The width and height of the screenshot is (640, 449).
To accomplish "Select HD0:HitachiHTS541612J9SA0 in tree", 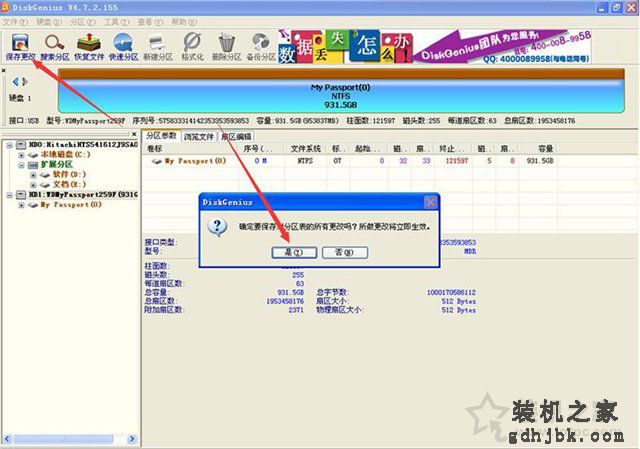I will click(x=83, y=144).
